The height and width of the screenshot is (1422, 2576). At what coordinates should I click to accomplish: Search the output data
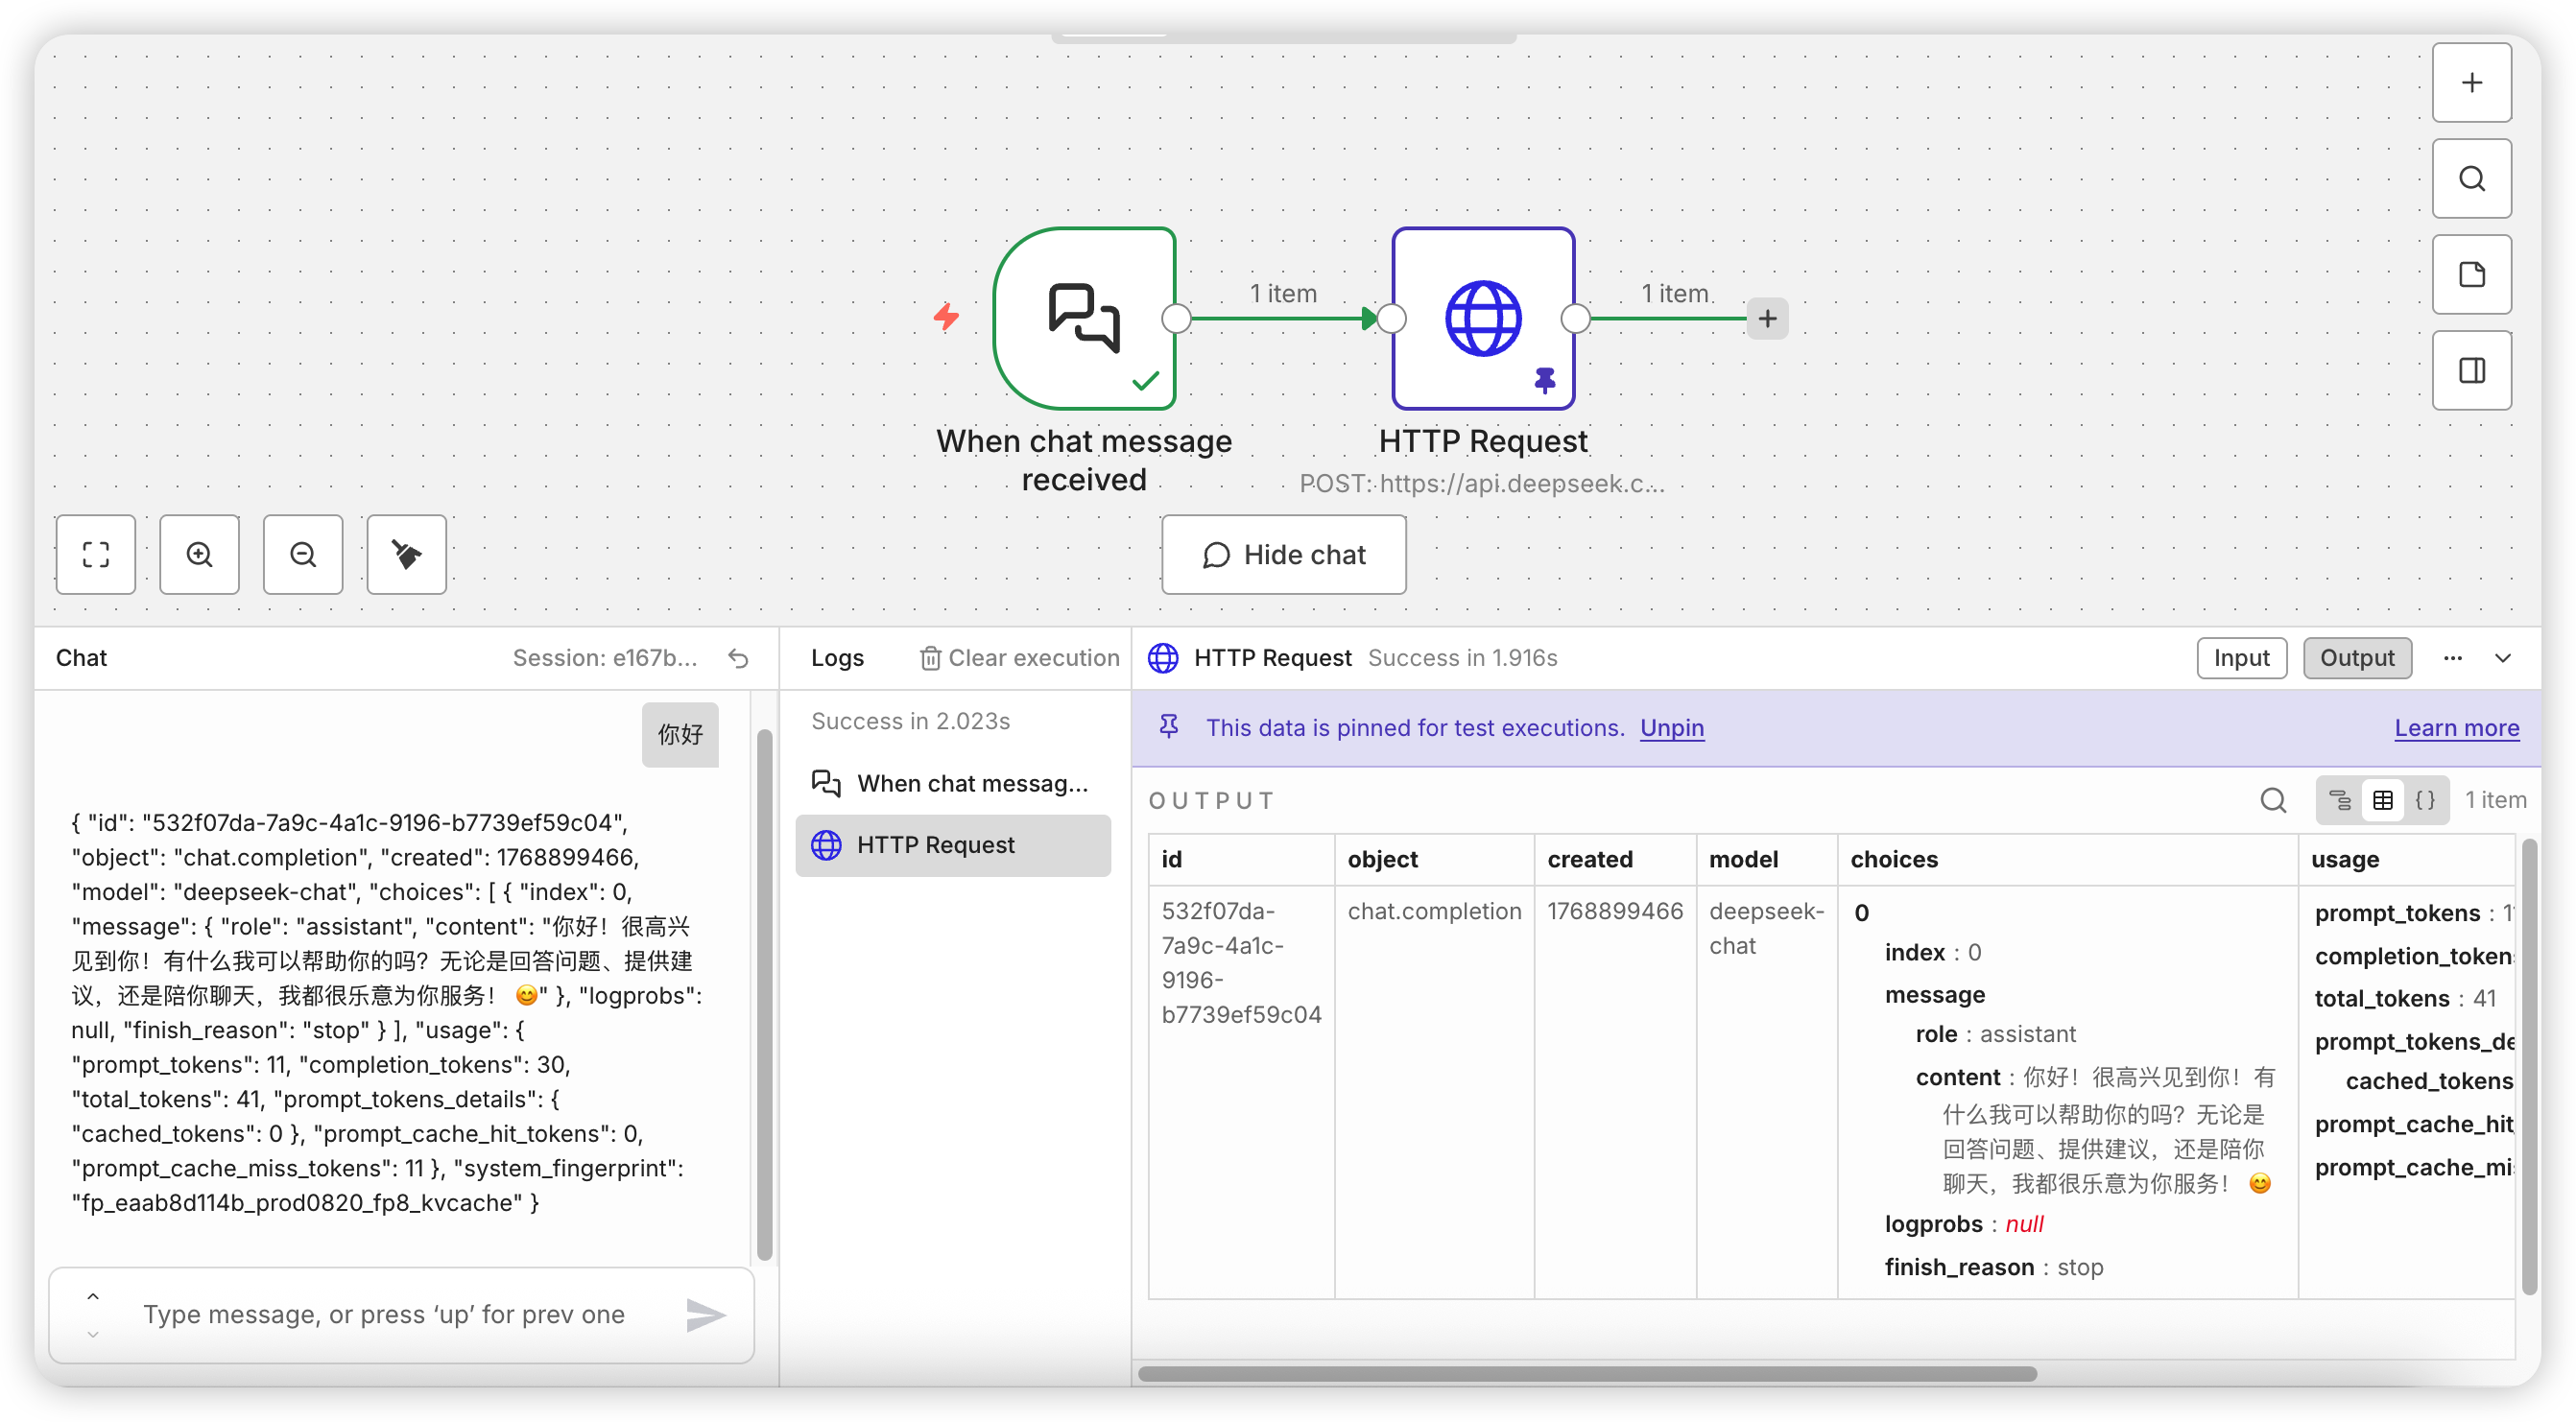tap(2273, 800)
